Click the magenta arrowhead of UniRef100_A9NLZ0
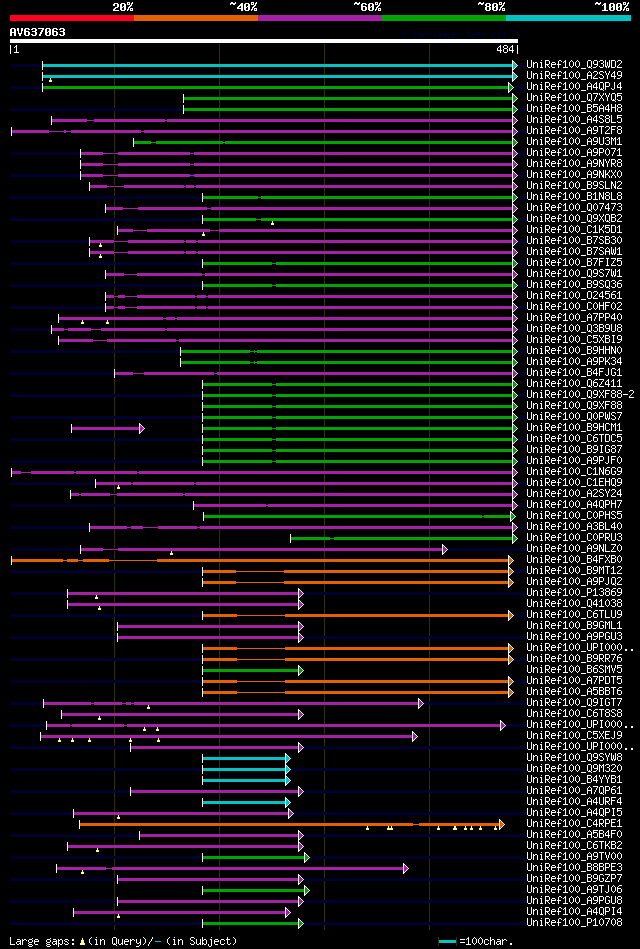The height and width of the screenshot is (949, 640). [445, 550]
